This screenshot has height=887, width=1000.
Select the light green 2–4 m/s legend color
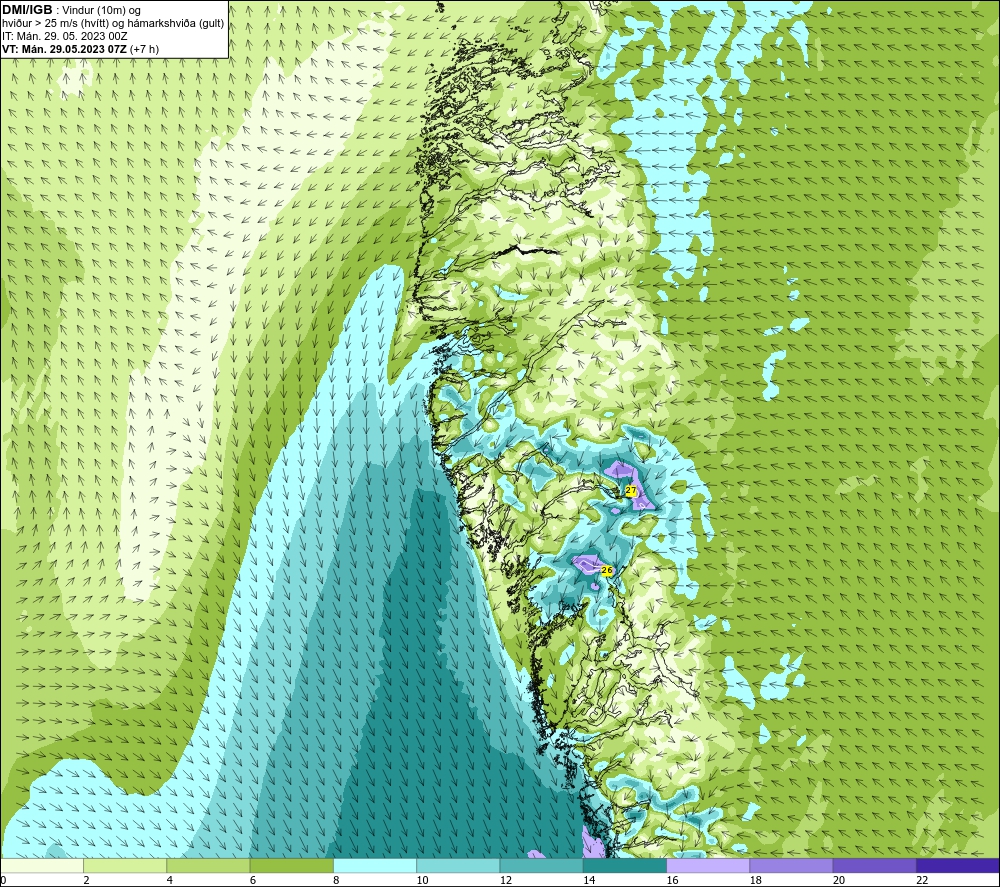coord(125,865)
